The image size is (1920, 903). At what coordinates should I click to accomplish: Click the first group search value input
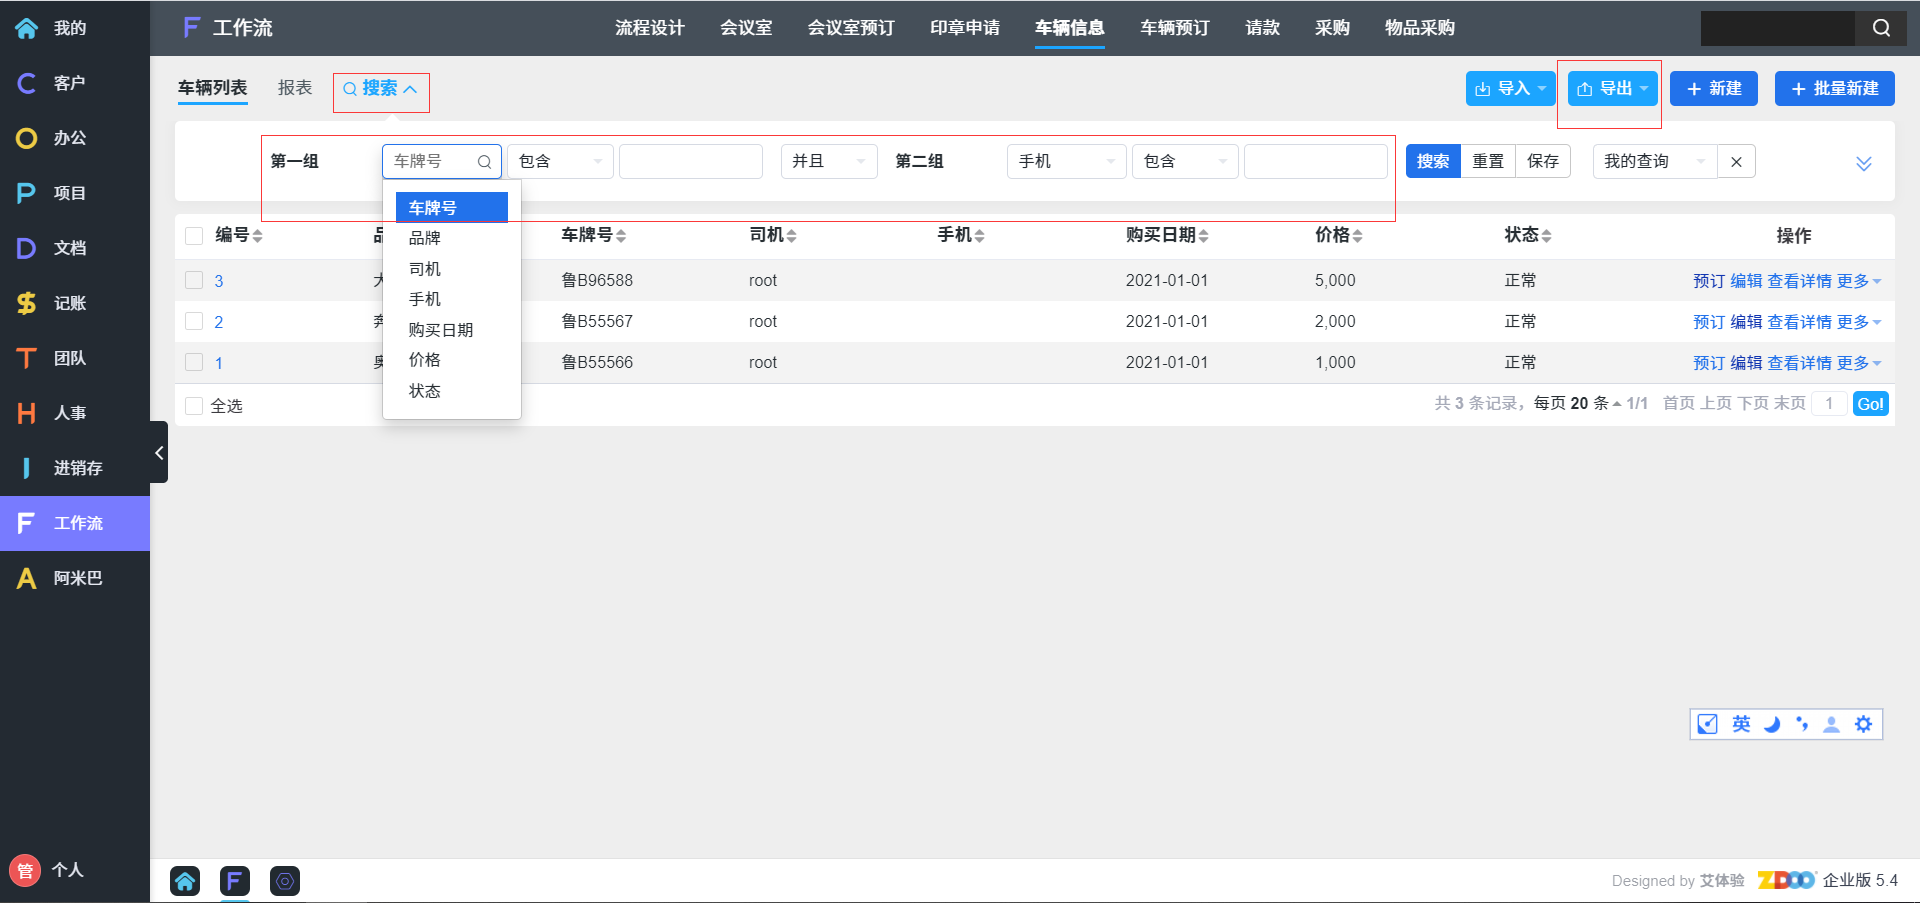tap(690, 162)
